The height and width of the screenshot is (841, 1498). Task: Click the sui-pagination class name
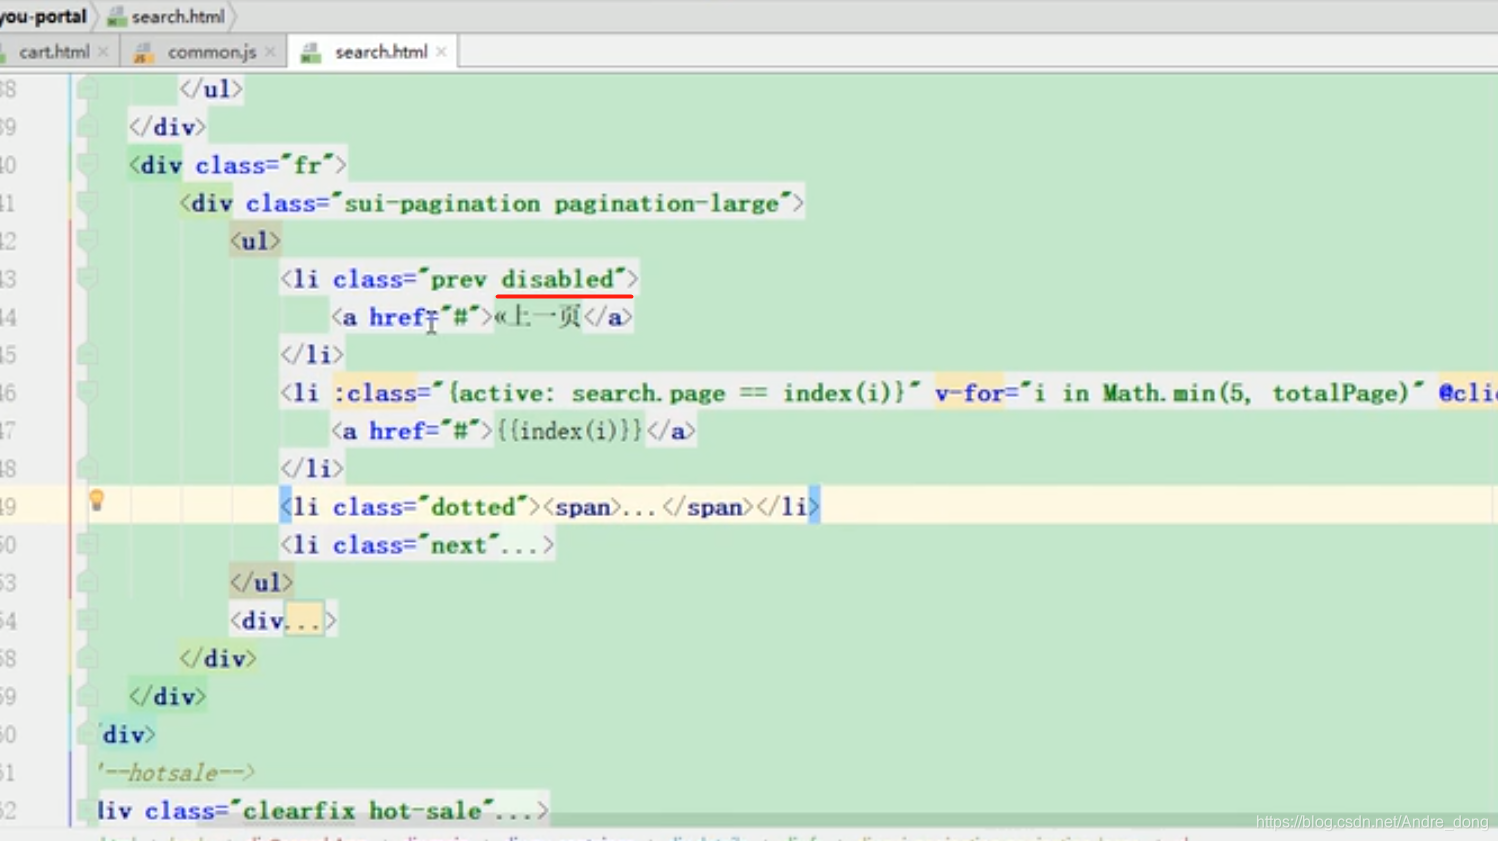442,204
